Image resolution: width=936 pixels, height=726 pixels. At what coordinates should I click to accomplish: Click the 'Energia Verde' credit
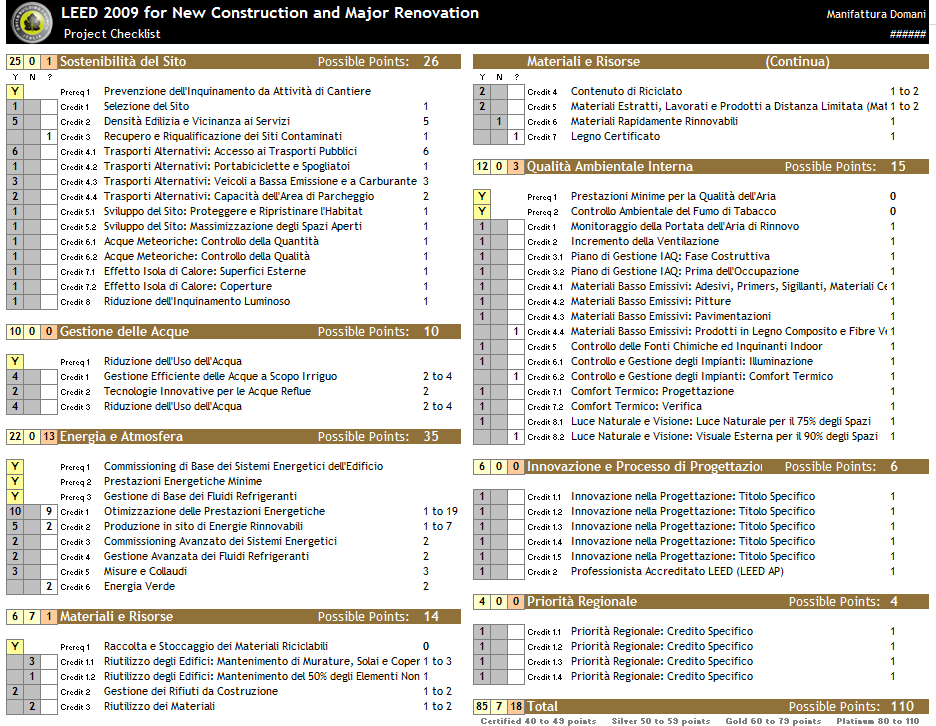140,586
